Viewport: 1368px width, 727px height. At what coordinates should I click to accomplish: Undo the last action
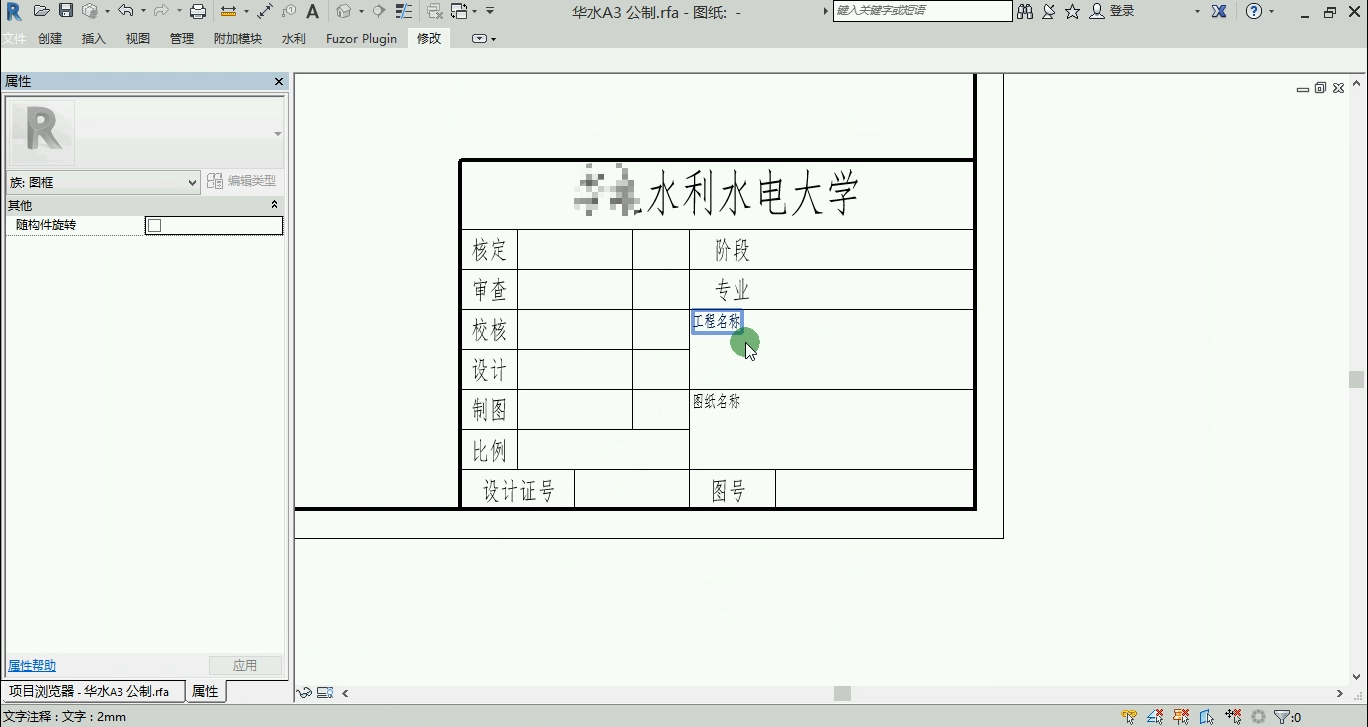[x=125, y=11]
